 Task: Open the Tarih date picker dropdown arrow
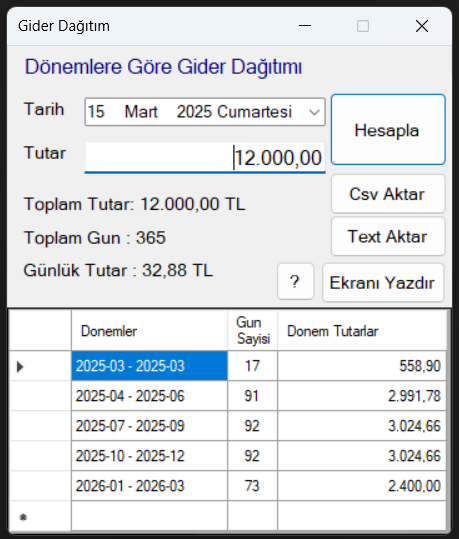point(314,112)
